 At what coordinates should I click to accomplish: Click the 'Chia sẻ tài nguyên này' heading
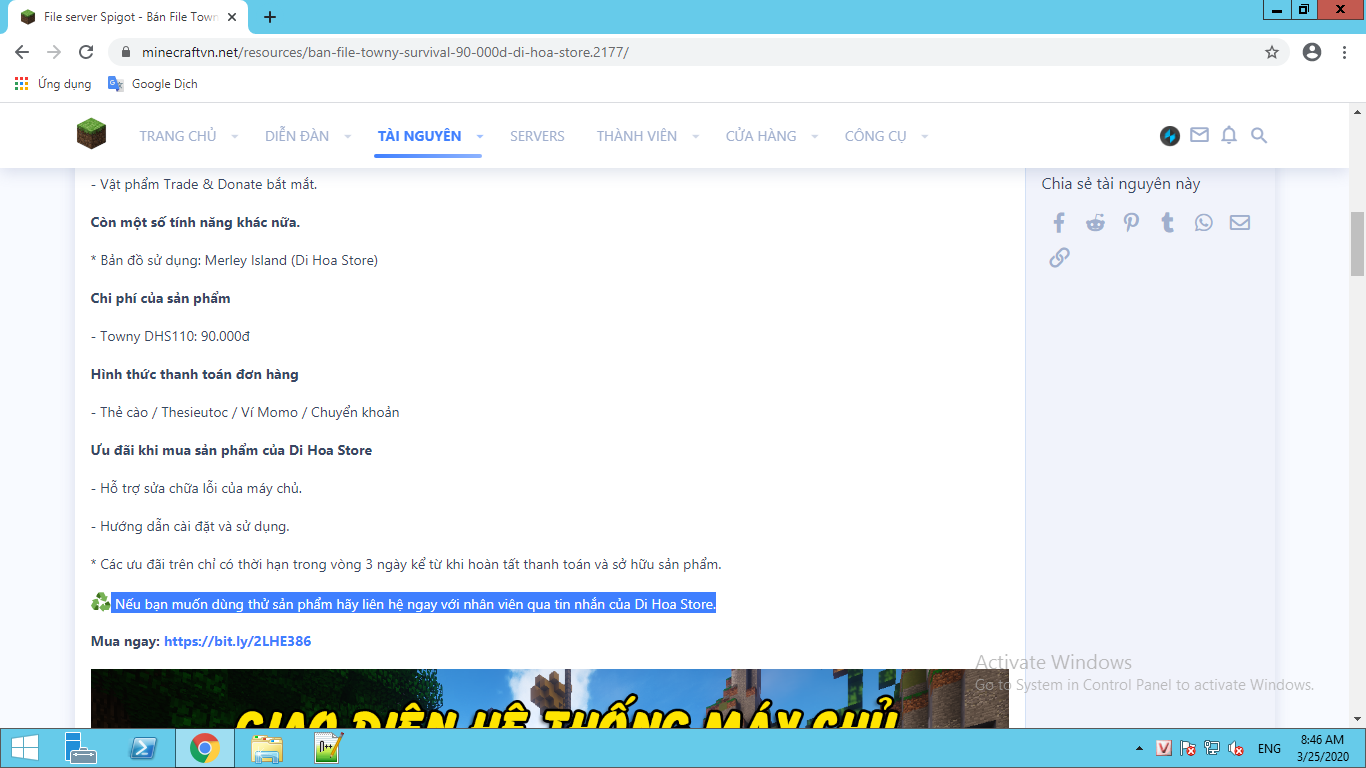pos(1121,184)
